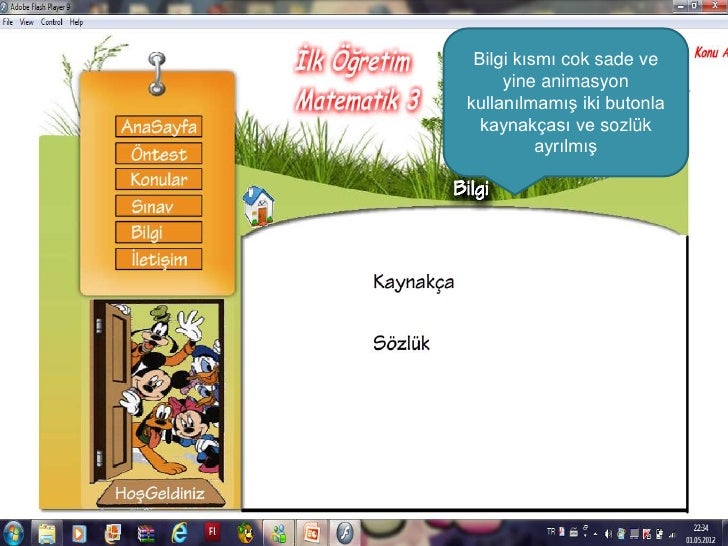Viewport: 728px width, 546px height.
Task: Click the Adobe Flash Player 9 title icon
Action: 4,6
